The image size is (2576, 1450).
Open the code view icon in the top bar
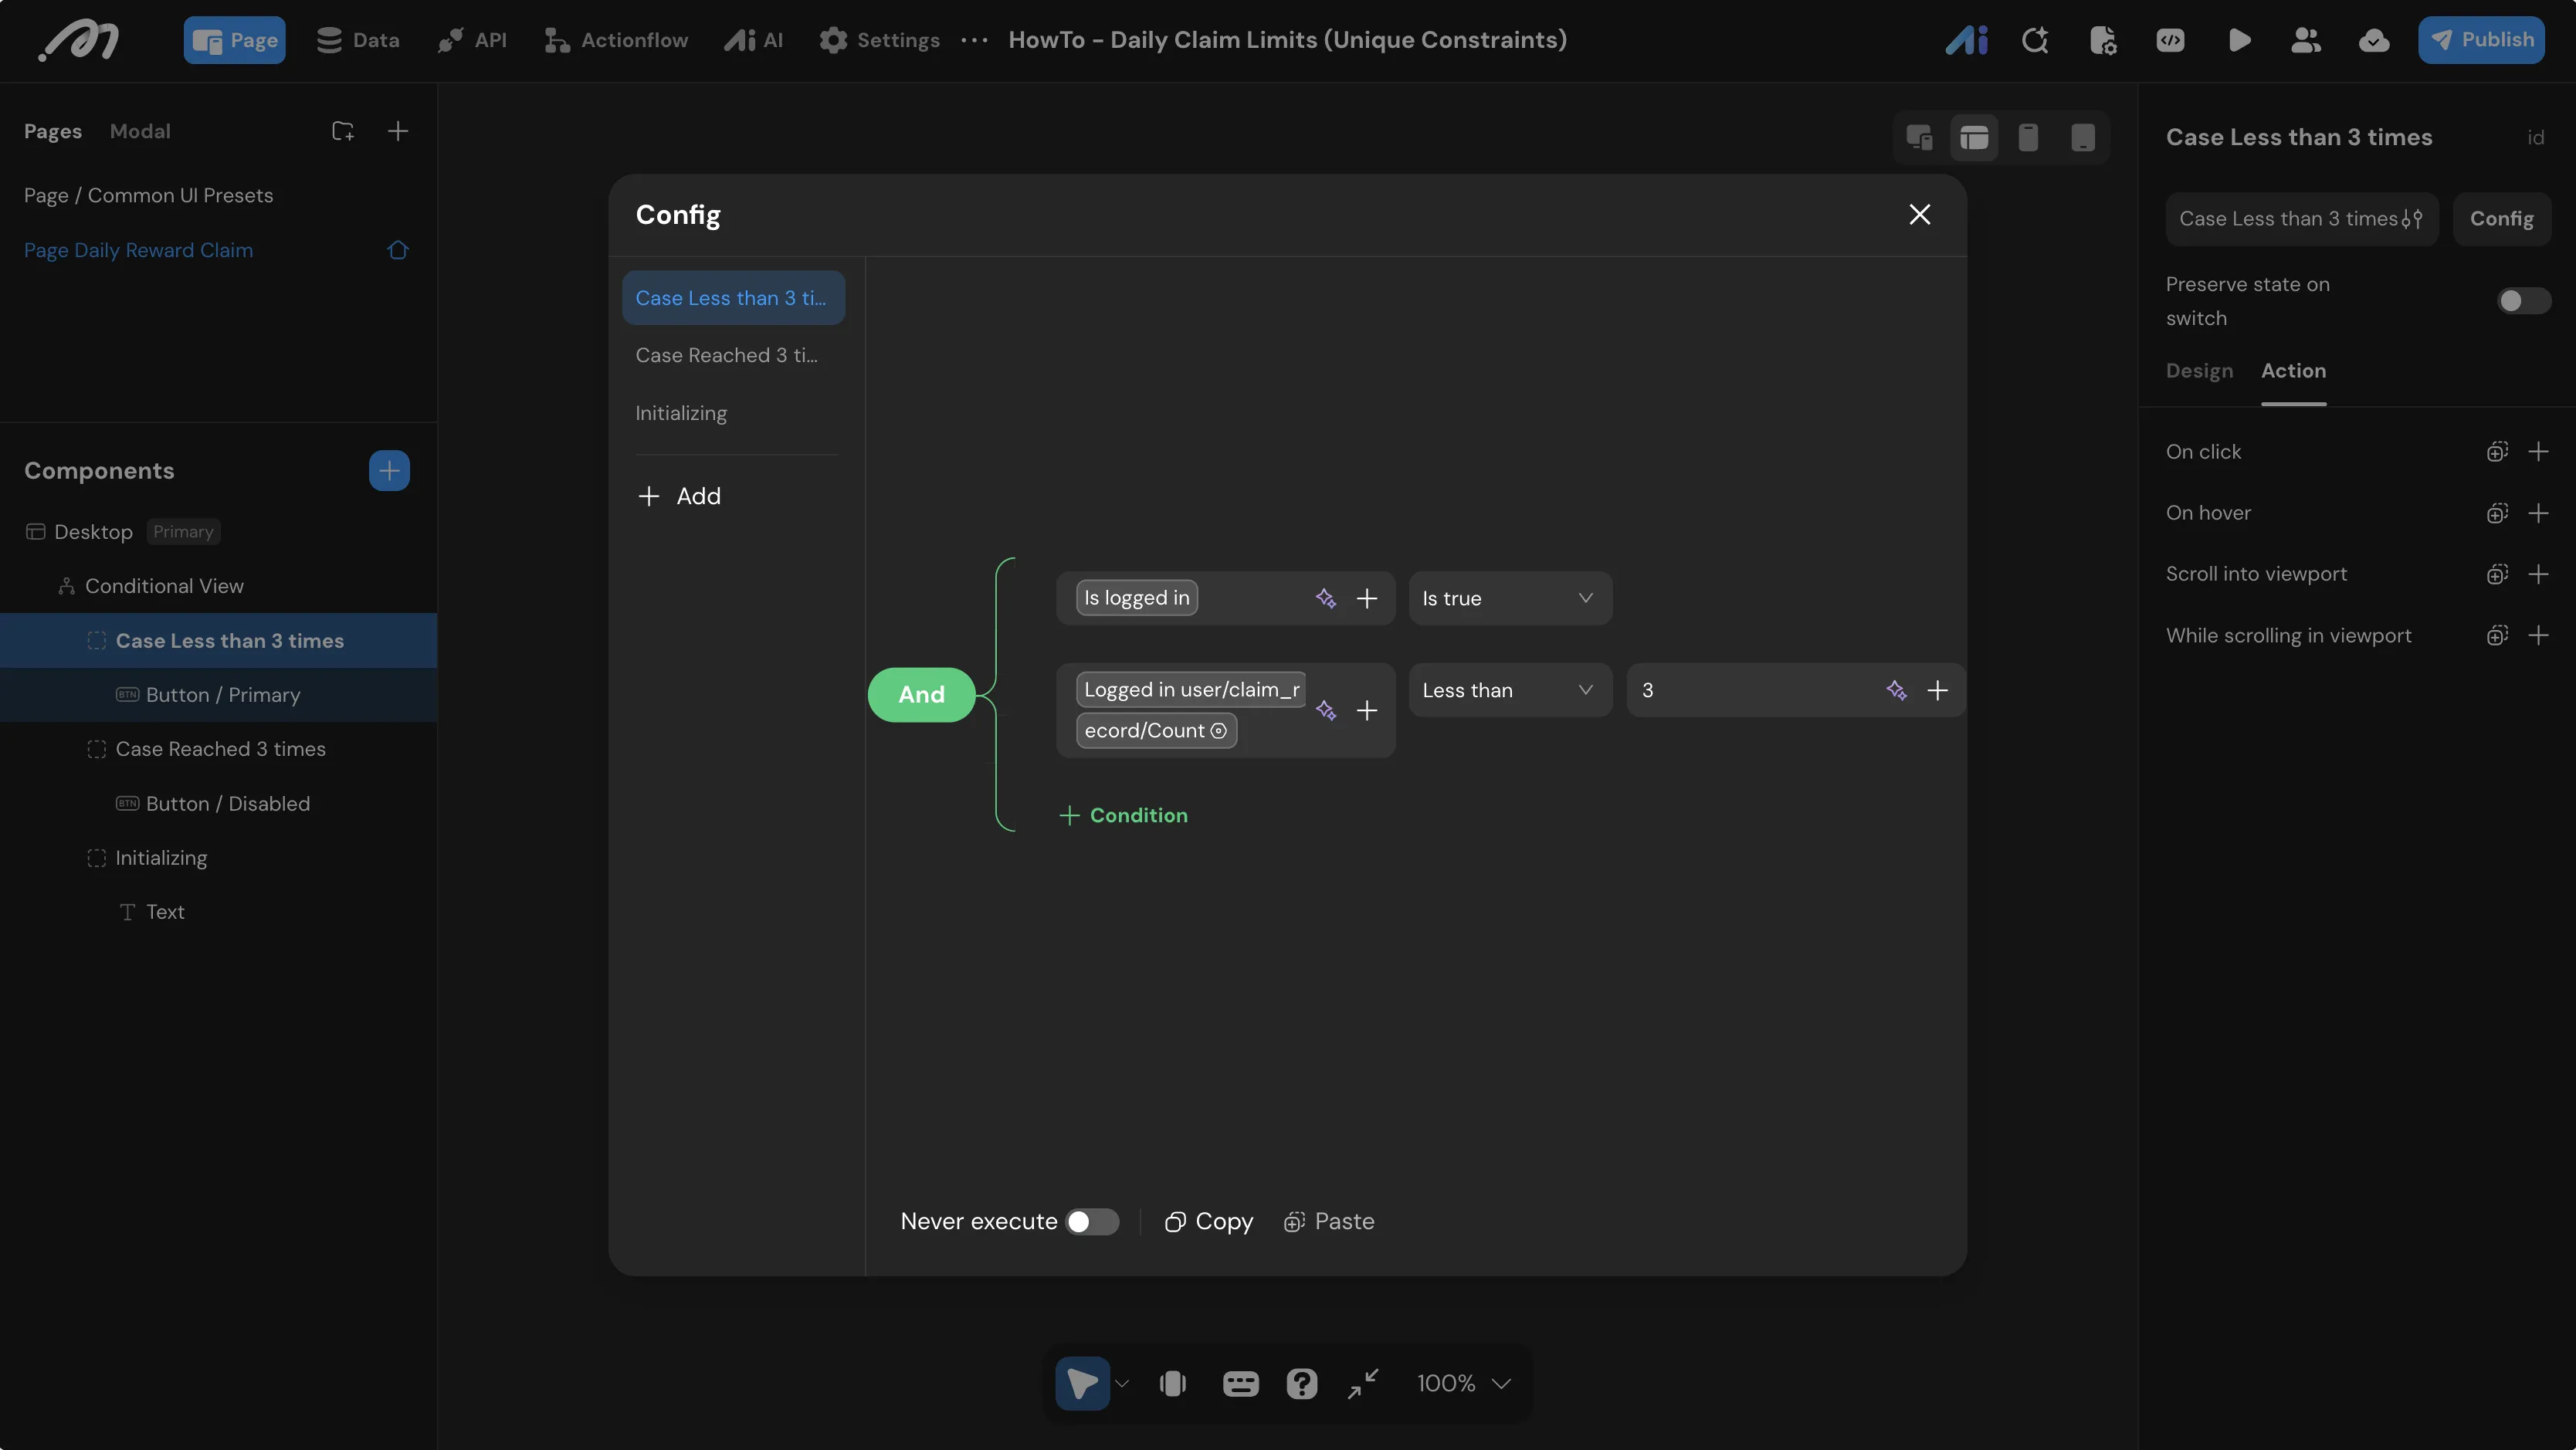pos(2170,40)
